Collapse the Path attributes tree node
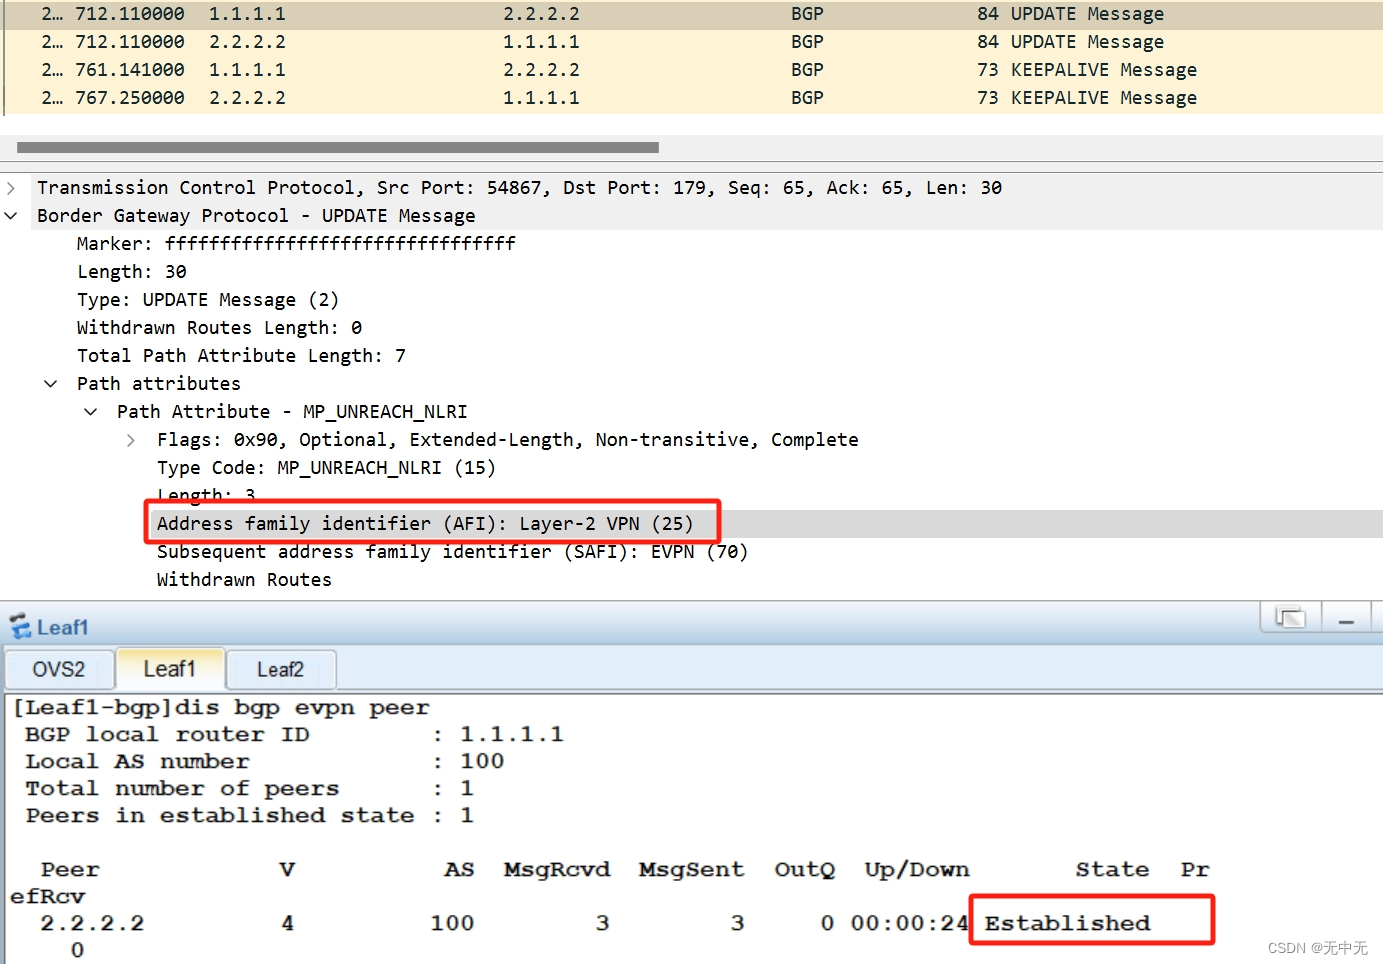This screenshot has height=964, width=1383. point(51,384)
